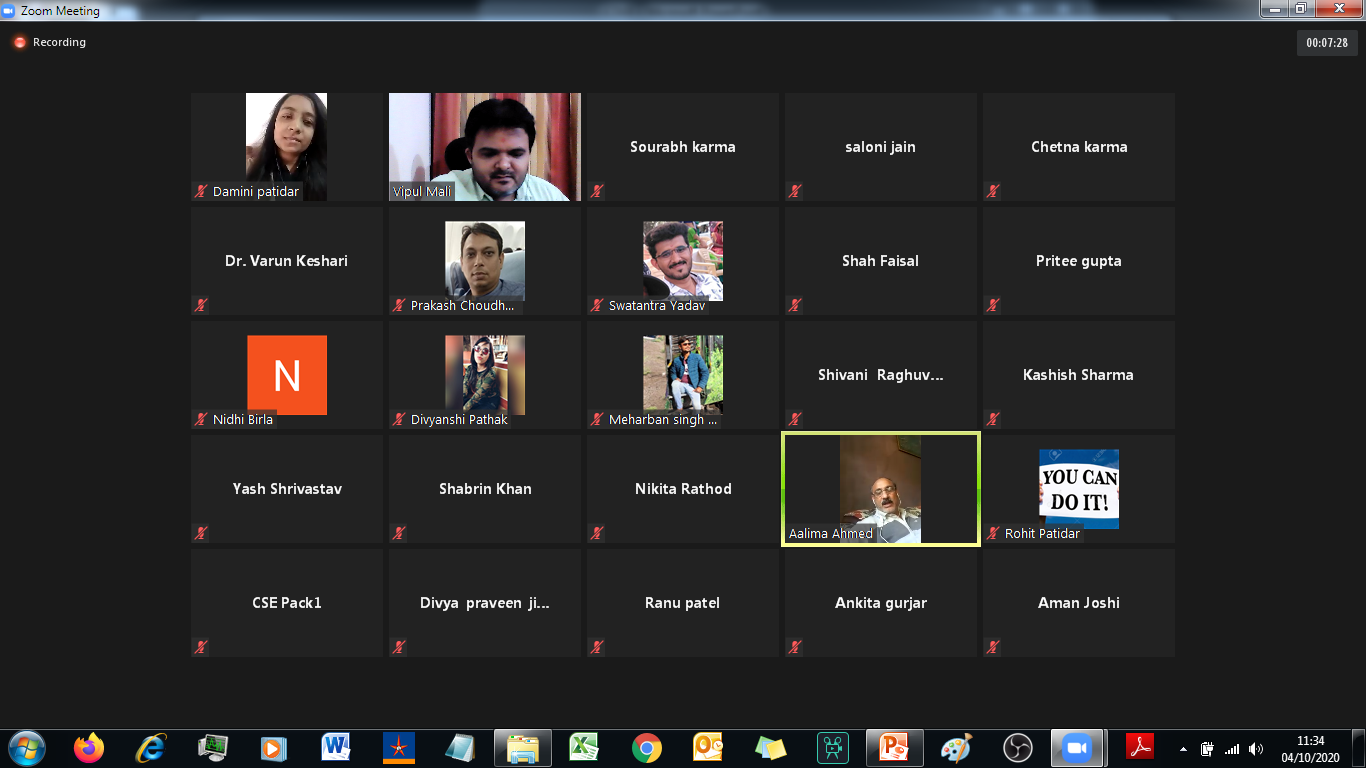This screenshot has width=1366, height=768.
Task: Click the muted mic icon on Aman Joshi's tile
Action: pyautogui.click(x=993, y=647)
